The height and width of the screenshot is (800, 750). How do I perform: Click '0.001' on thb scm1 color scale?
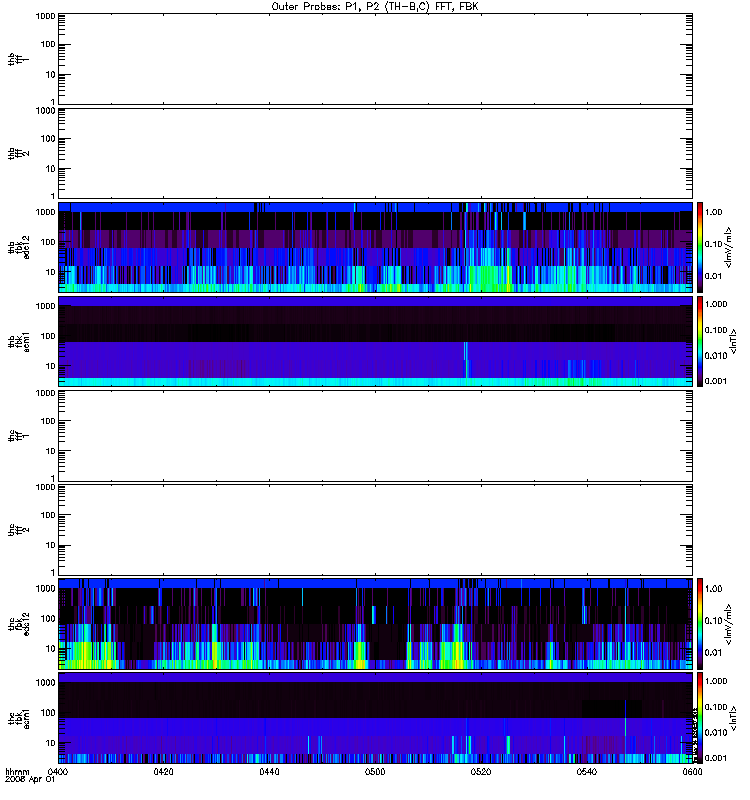(x=716, y=381)
